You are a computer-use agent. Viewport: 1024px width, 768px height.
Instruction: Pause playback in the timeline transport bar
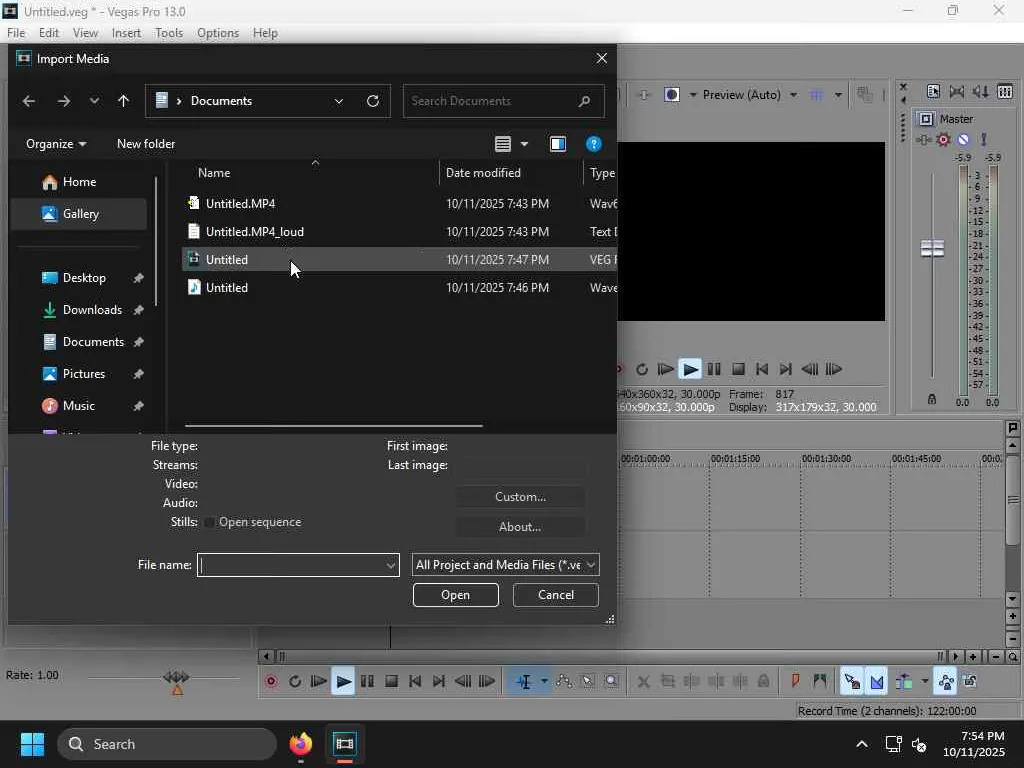368,682
